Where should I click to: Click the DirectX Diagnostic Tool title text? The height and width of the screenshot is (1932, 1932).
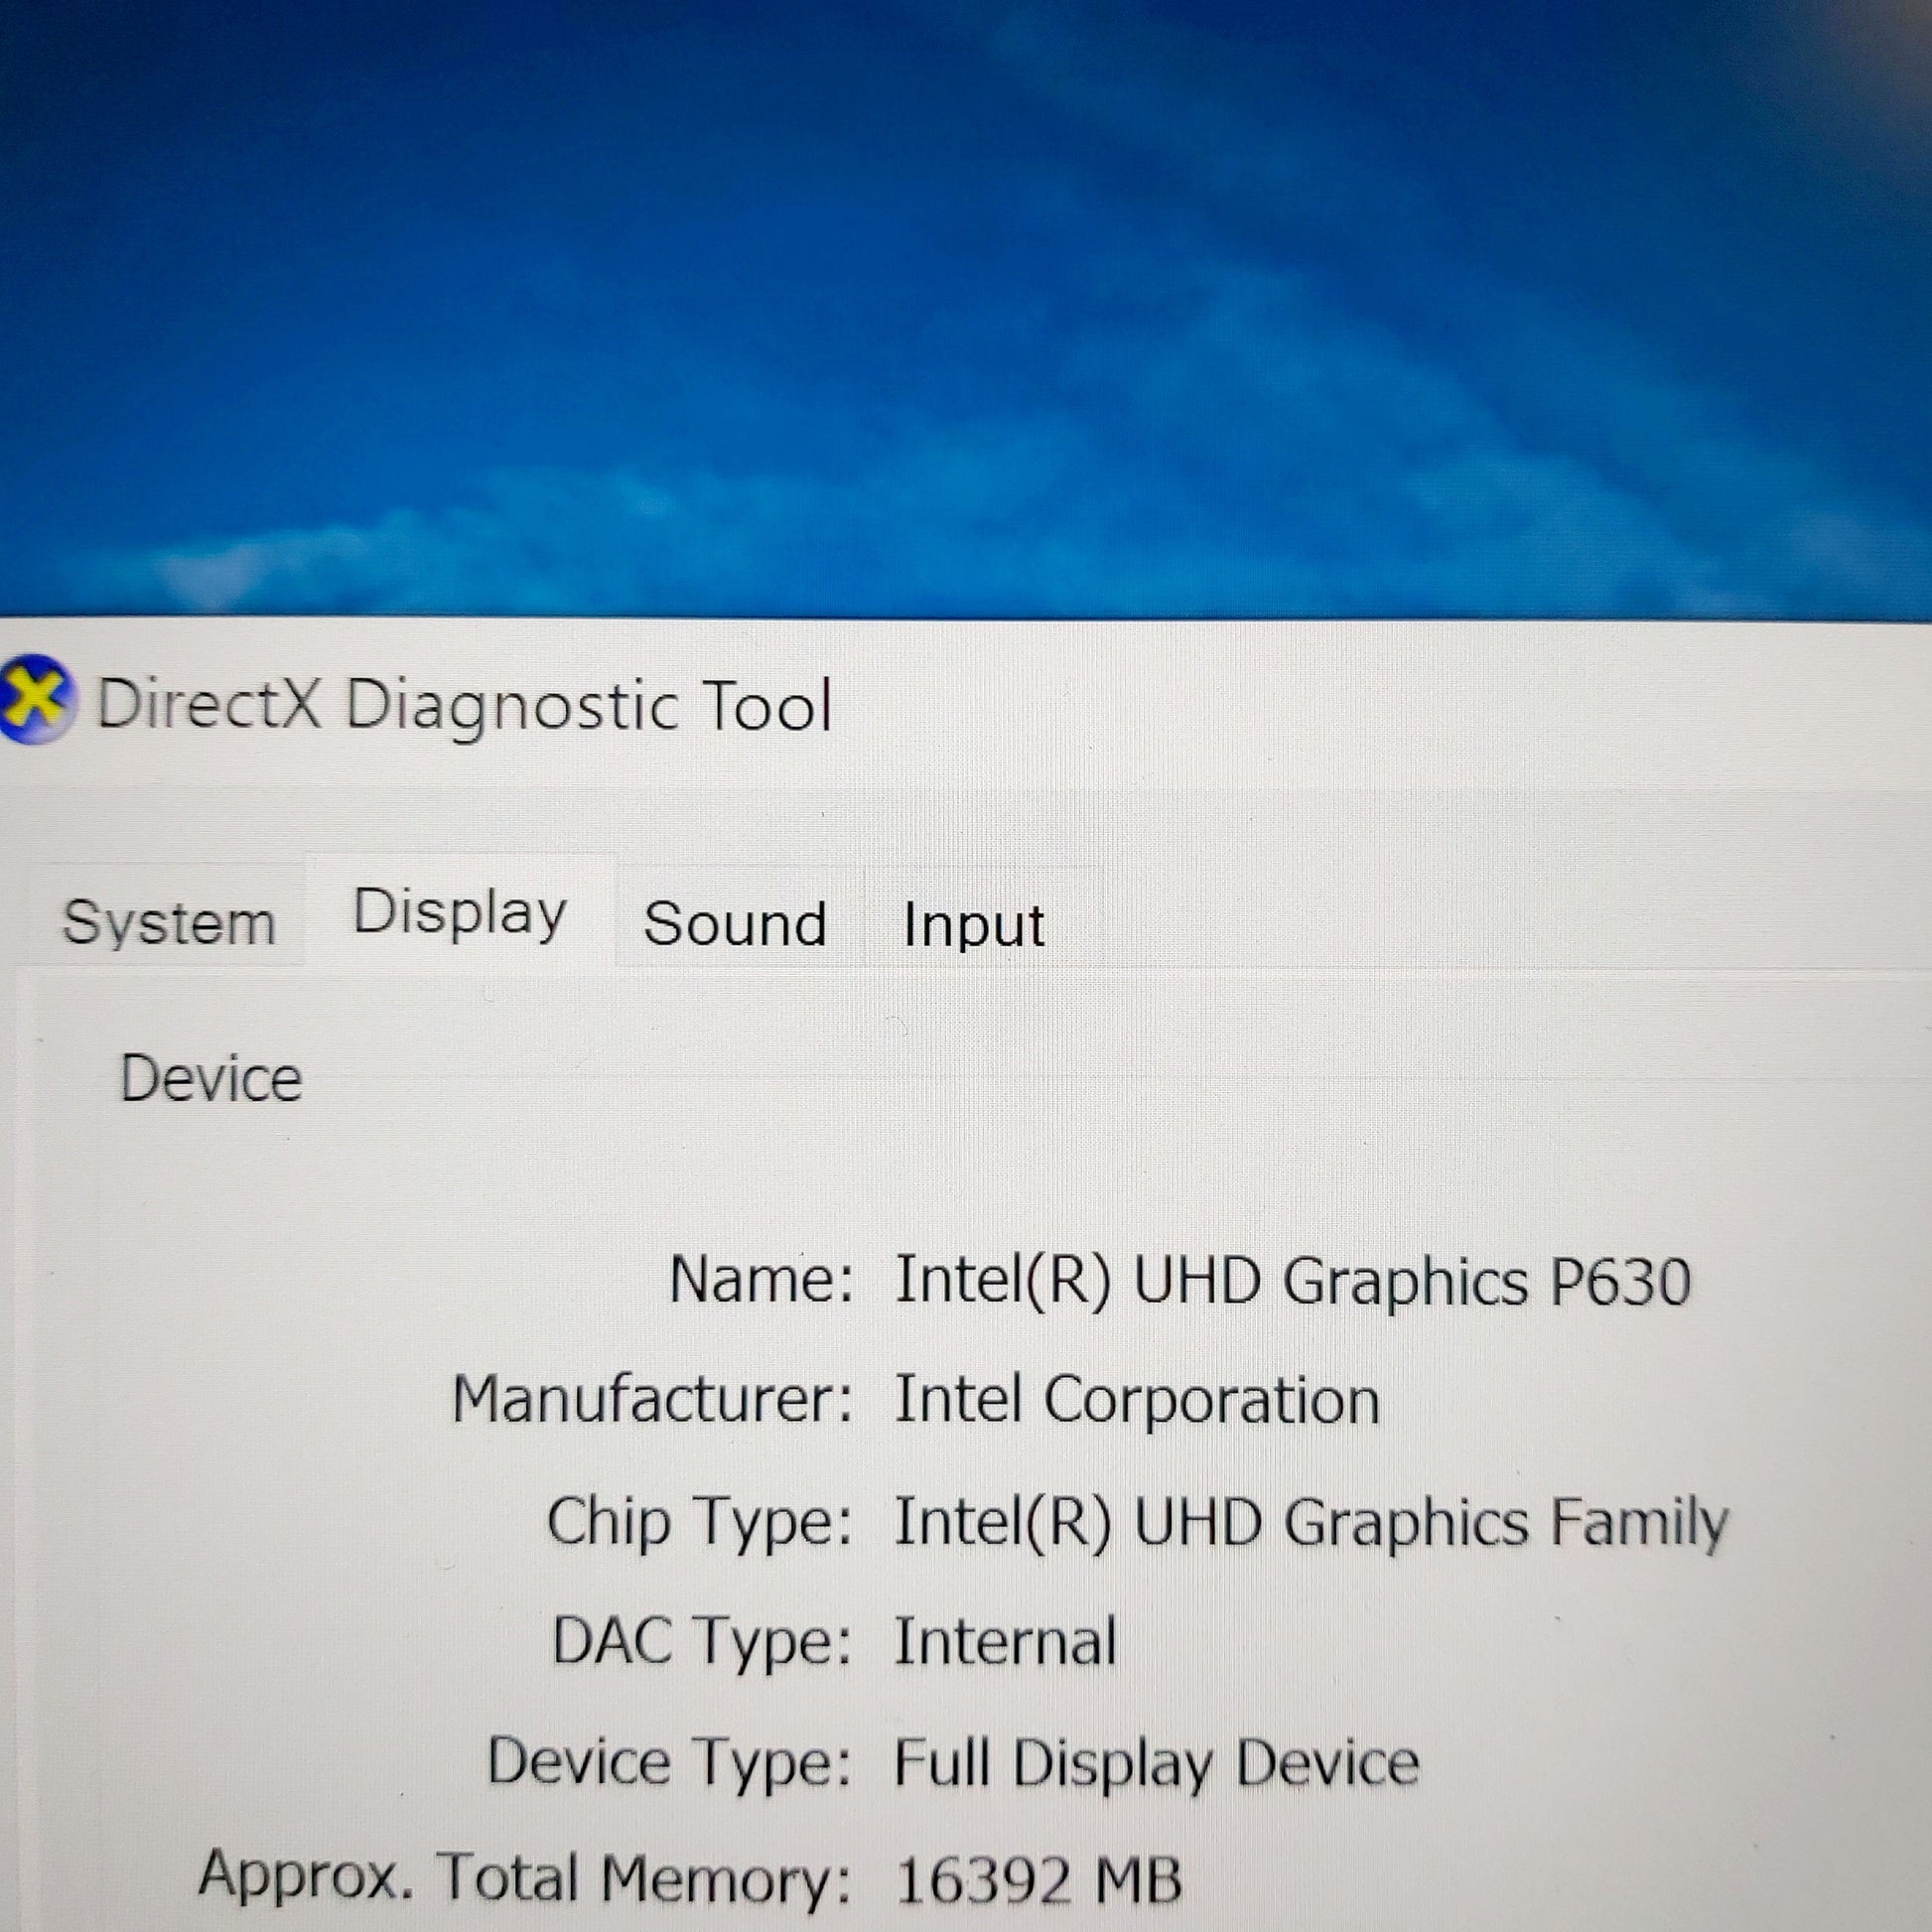(463, 706)
